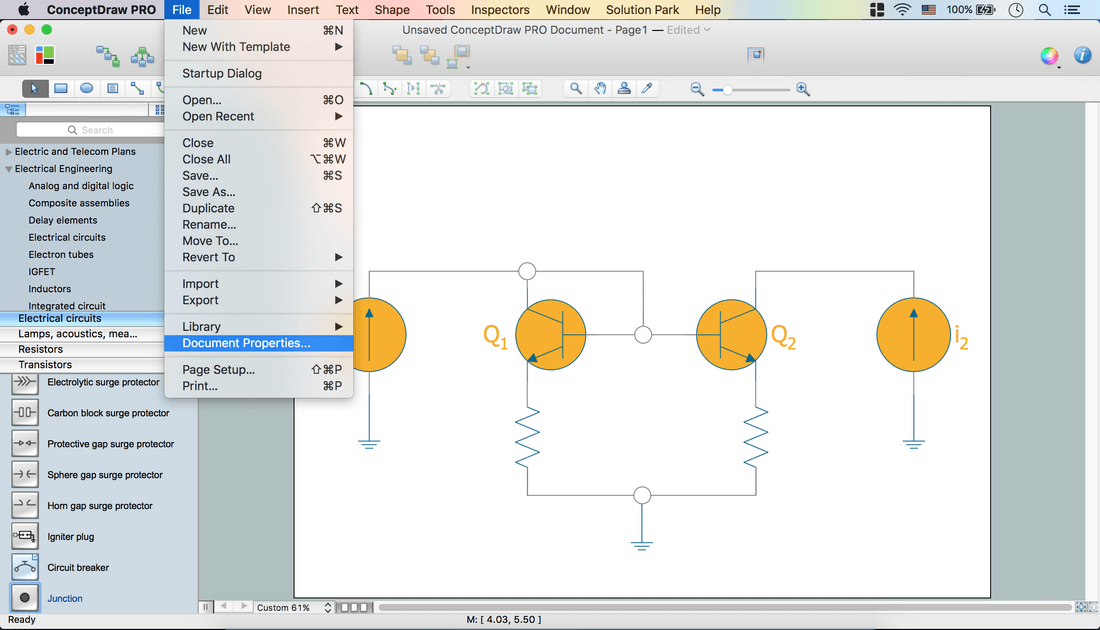Open the Inspectors menu
Image resolution: width=1100 pixels, height=630 pixels.
(x=500, y=10)
